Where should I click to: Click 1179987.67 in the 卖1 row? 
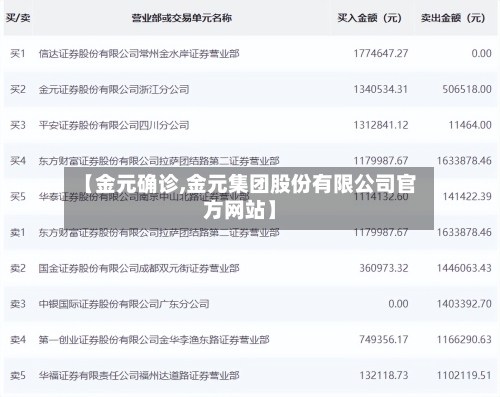click(x=381, y=232)
